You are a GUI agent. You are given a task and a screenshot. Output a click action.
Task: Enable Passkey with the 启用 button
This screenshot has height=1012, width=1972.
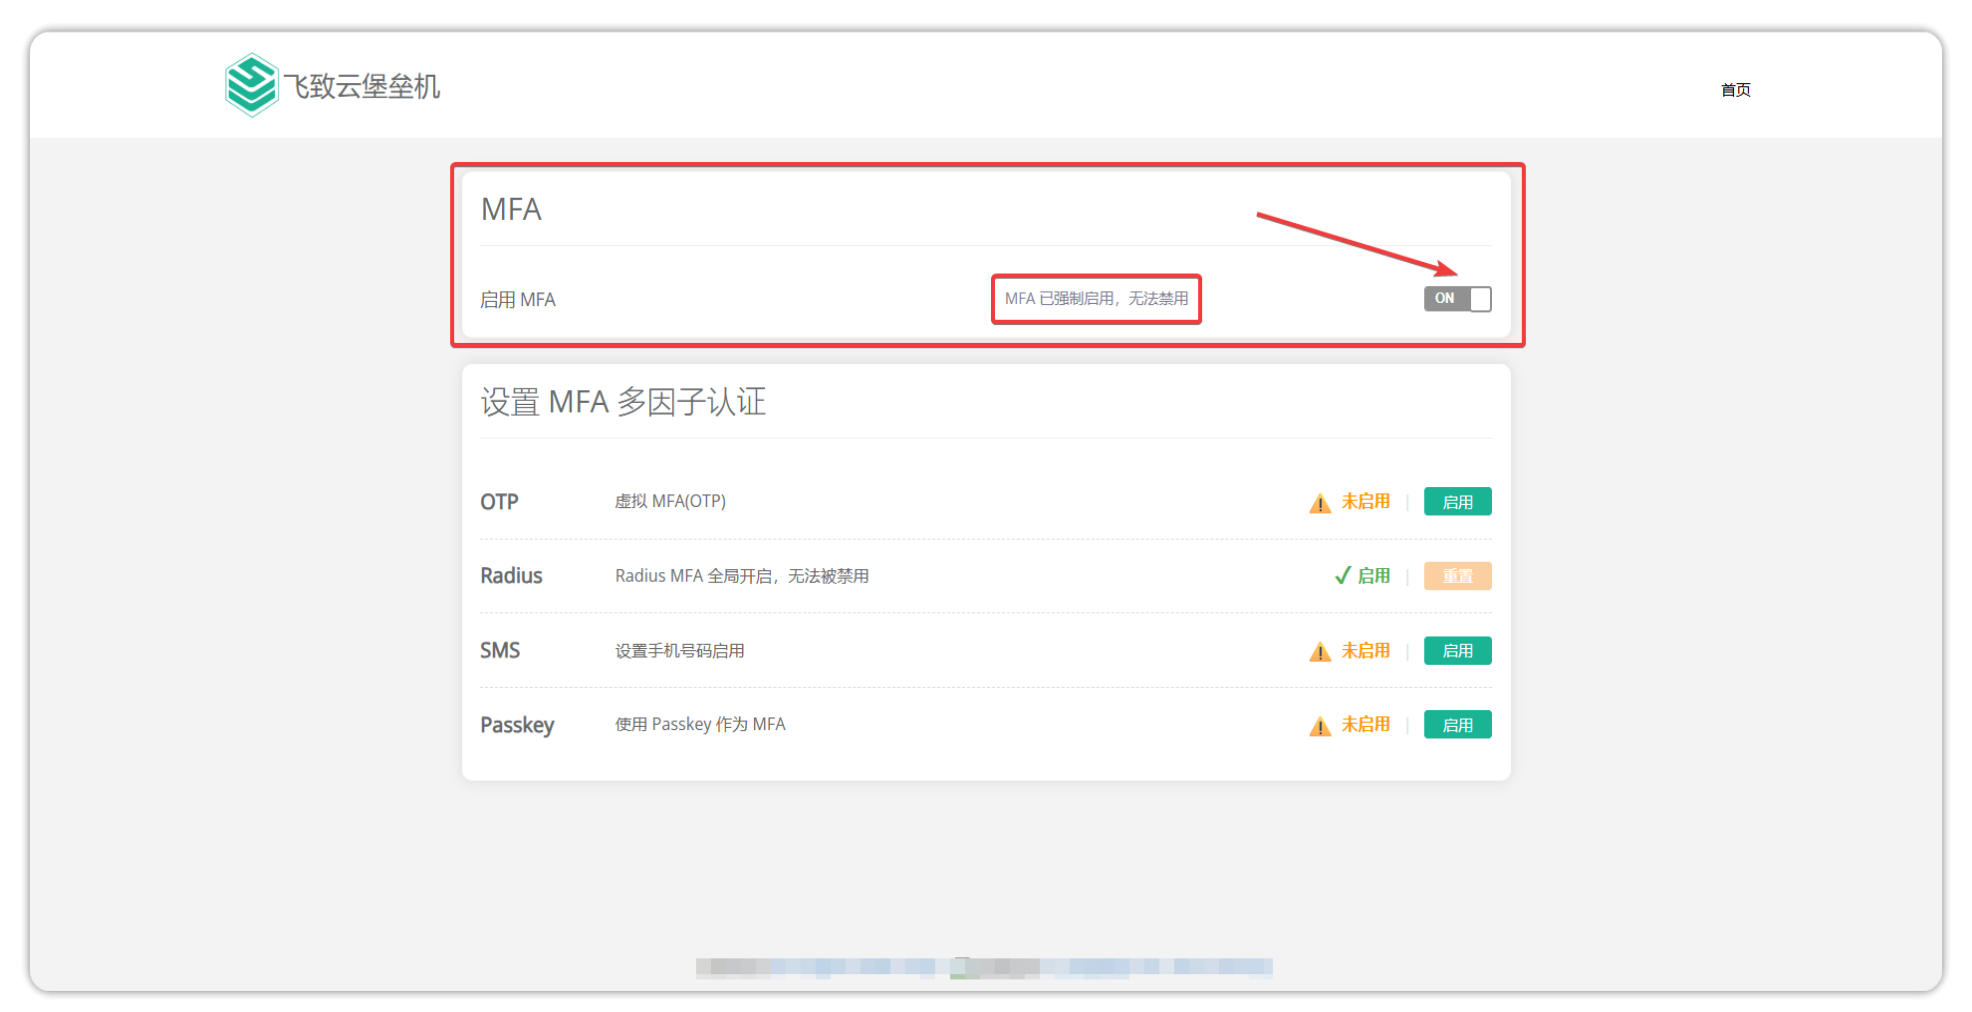[1457, 725]
